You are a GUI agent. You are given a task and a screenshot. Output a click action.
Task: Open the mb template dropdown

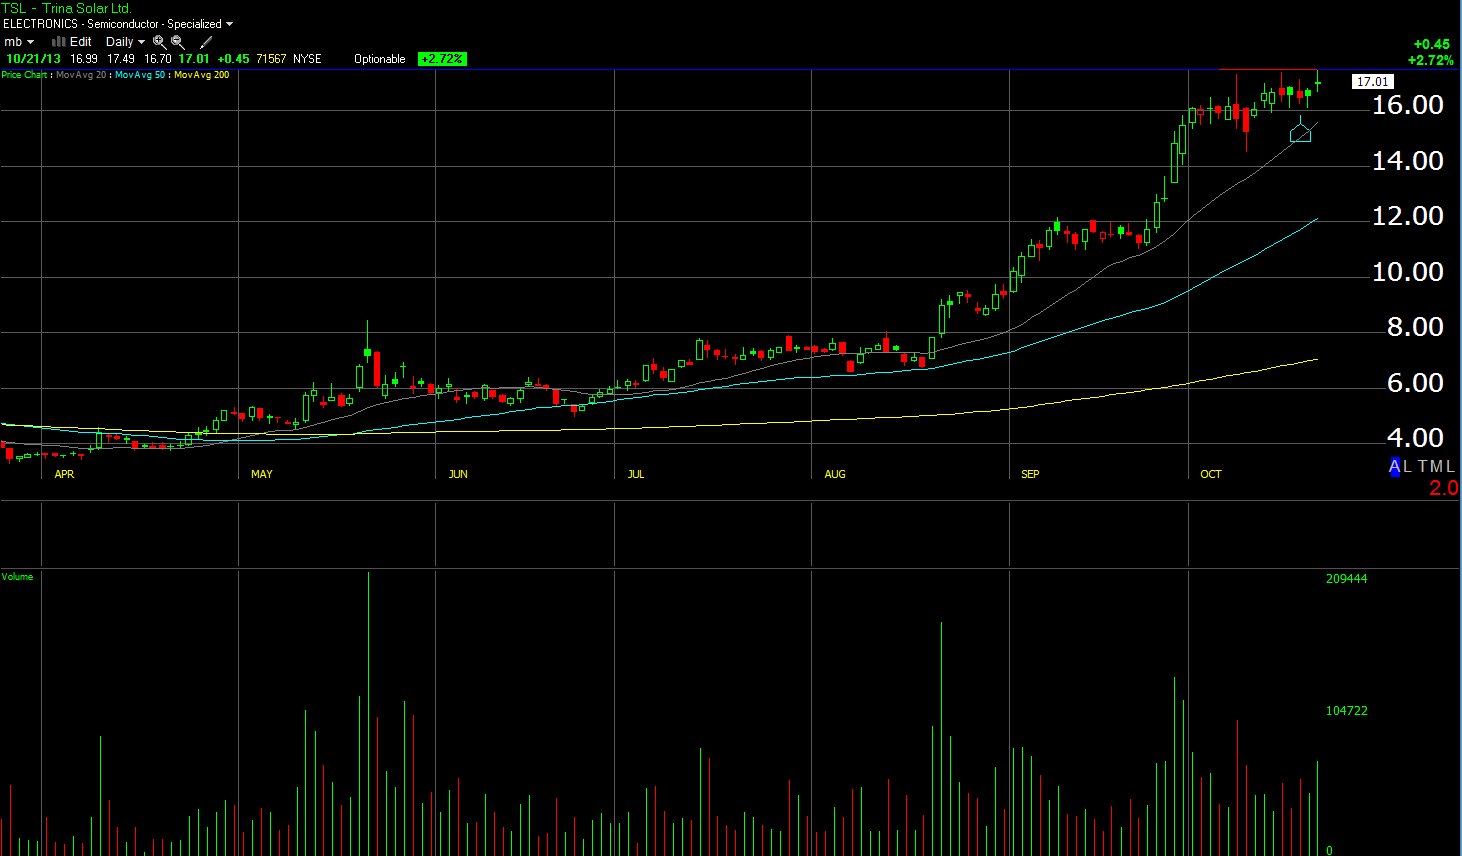click(19, 42)
